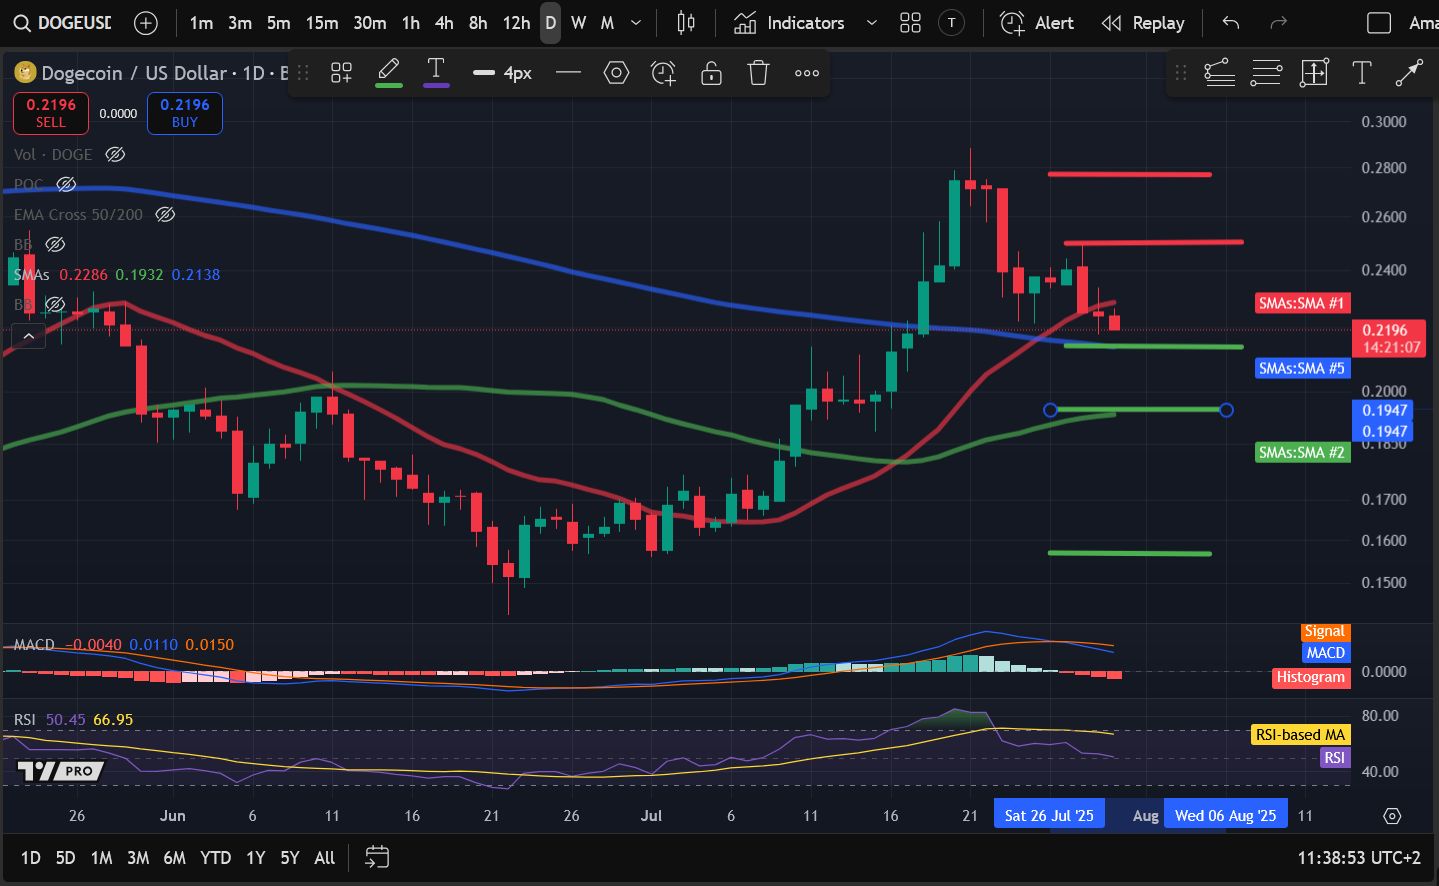The image size is (1439, 886).
Task: Toggle visibility of lower BB indicator
Action: point(55,304)
